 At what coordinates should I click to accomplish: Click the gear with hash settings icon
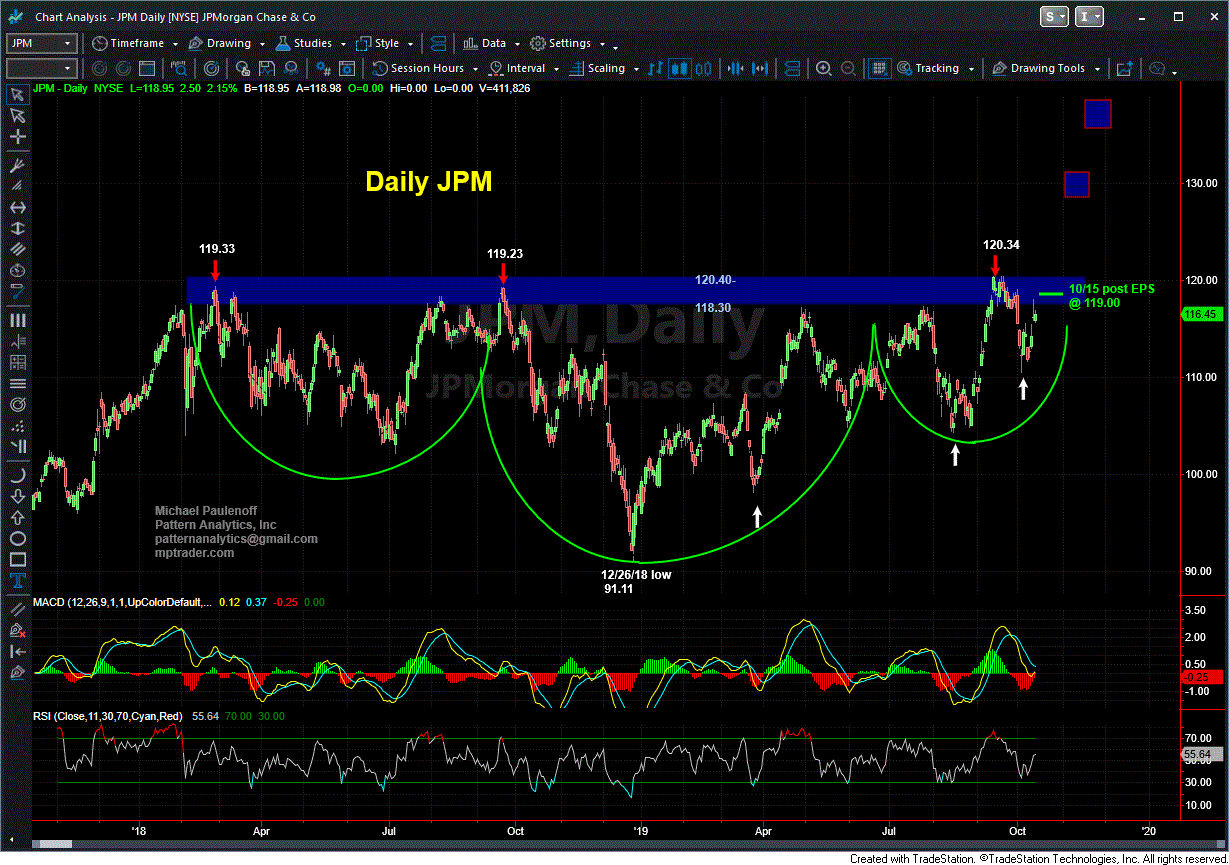point(324,68)
